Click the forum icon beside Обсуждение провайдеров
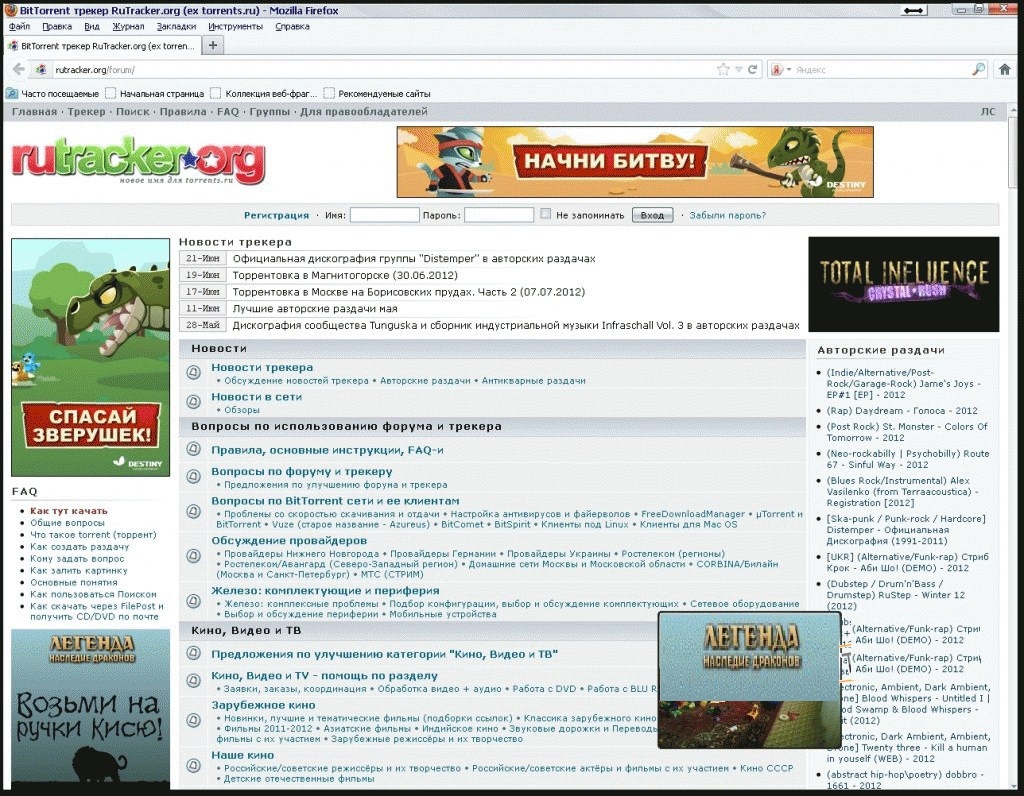This screenshot has width=1024, height=796. click(193, 556)
